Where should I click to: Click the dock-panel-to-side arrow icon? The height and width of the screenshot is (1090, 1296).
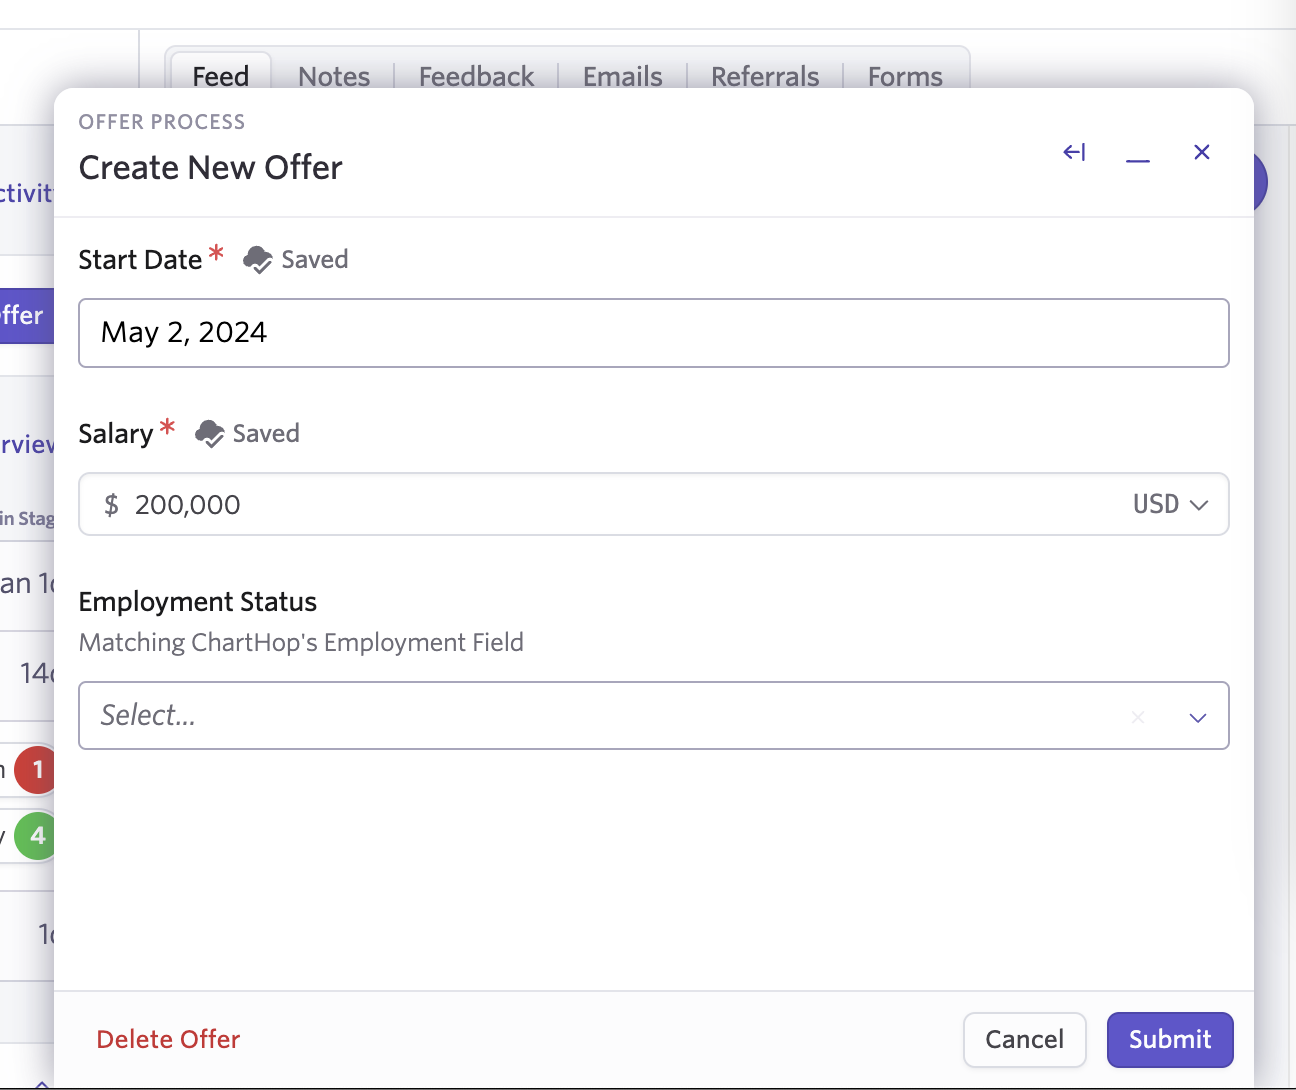(1074, 152)
